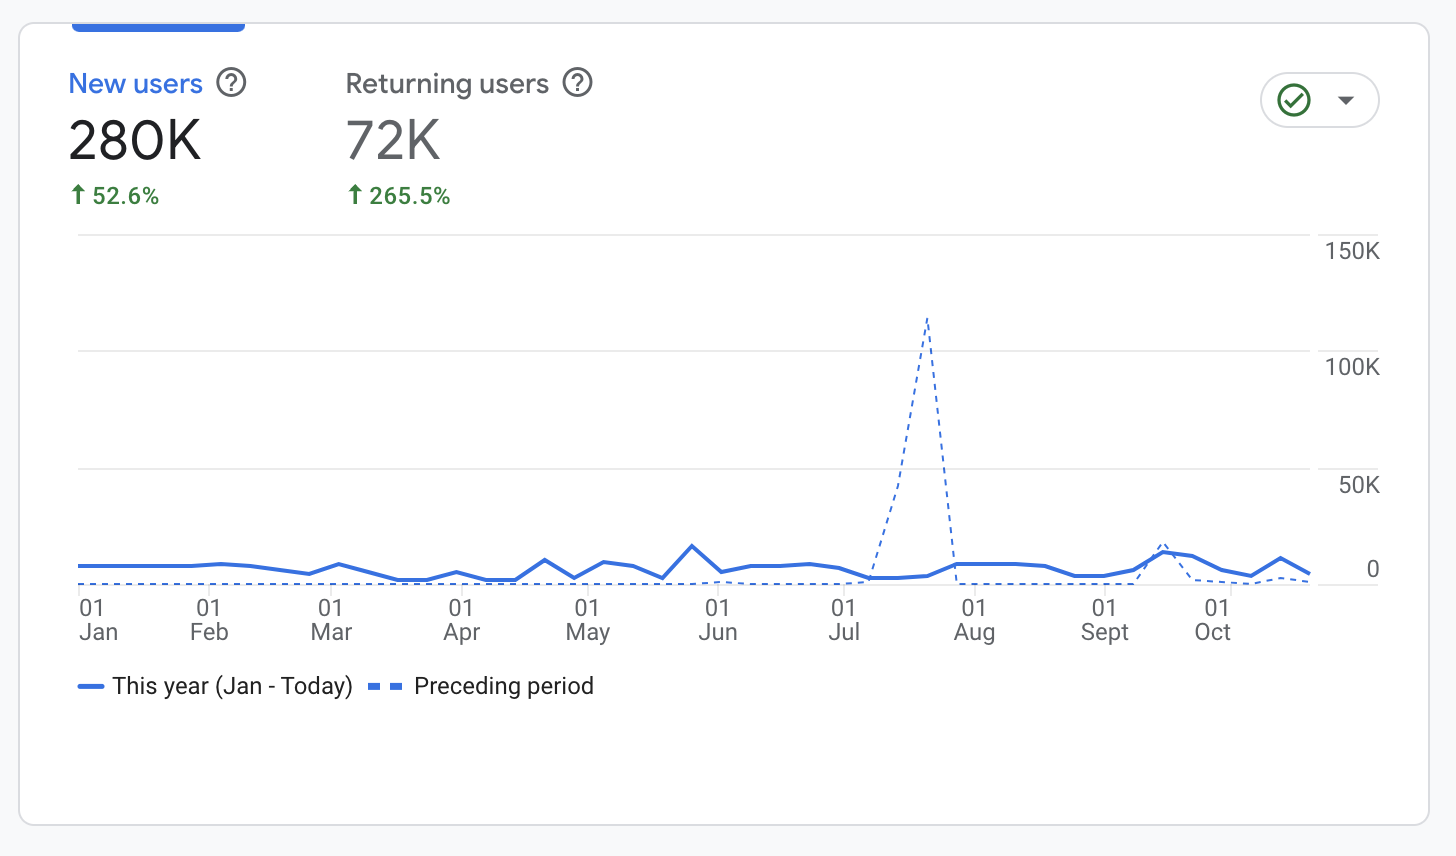This screenshot has width=1456, height=856.
Task: Open the New users help icon
Action: [231, 83]
